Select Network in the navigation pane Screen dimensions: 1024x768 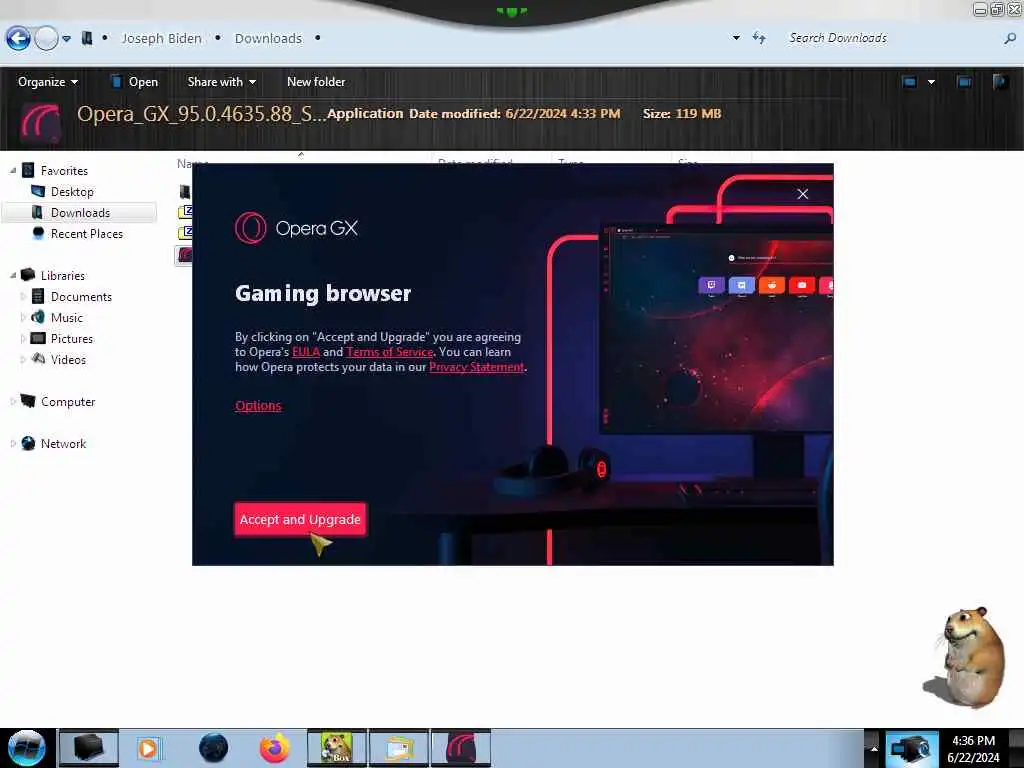tap(63, 443)
